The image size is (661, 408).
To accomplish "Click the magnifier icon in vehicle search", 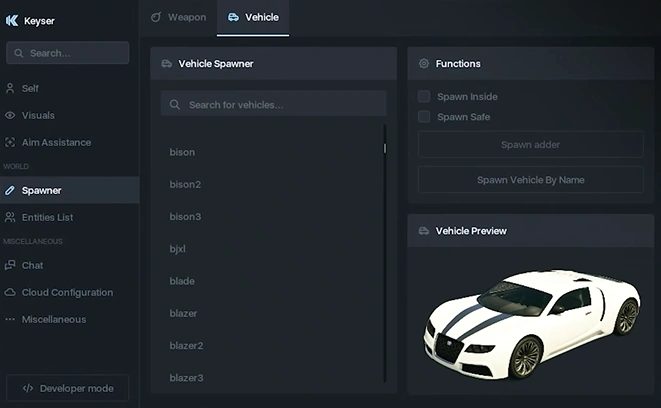I will point(175,105).
